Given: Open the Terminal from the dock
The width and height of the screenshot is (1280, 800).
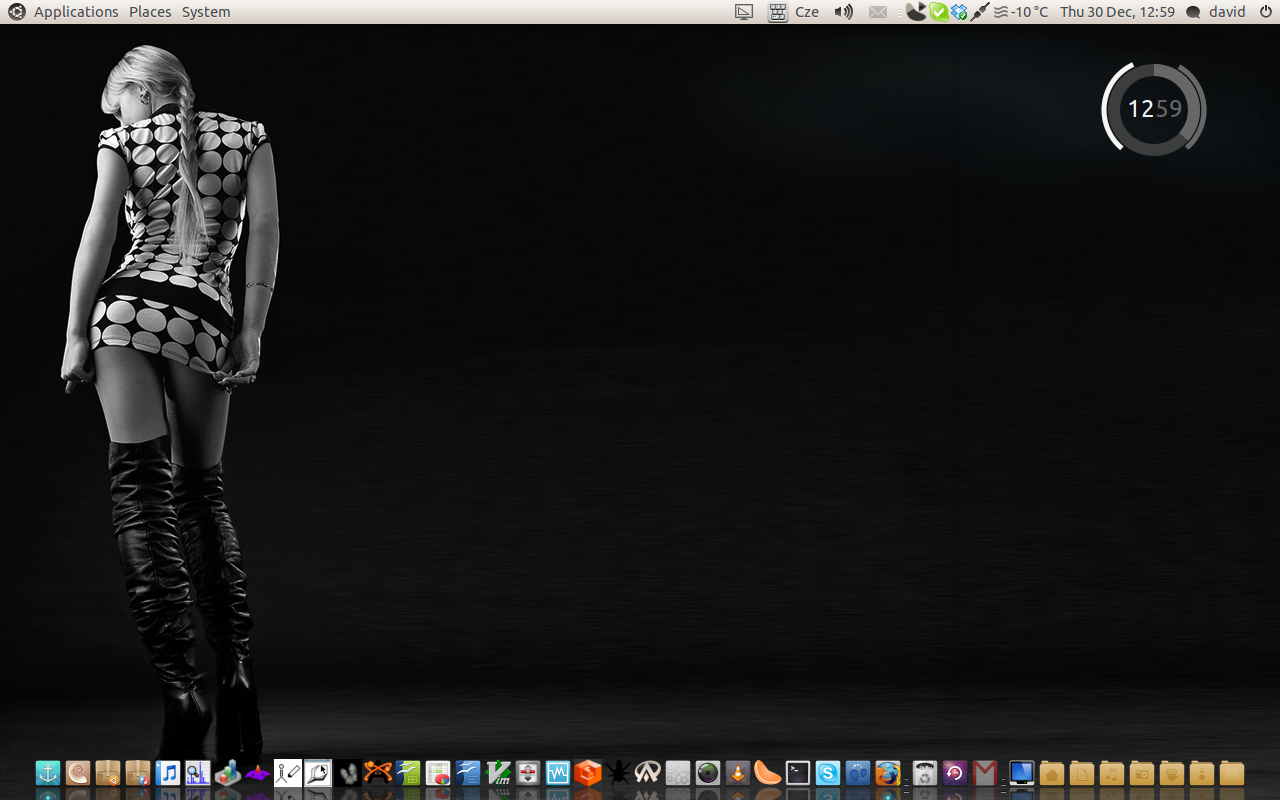Looking at the screenshot, I should 798,773.
